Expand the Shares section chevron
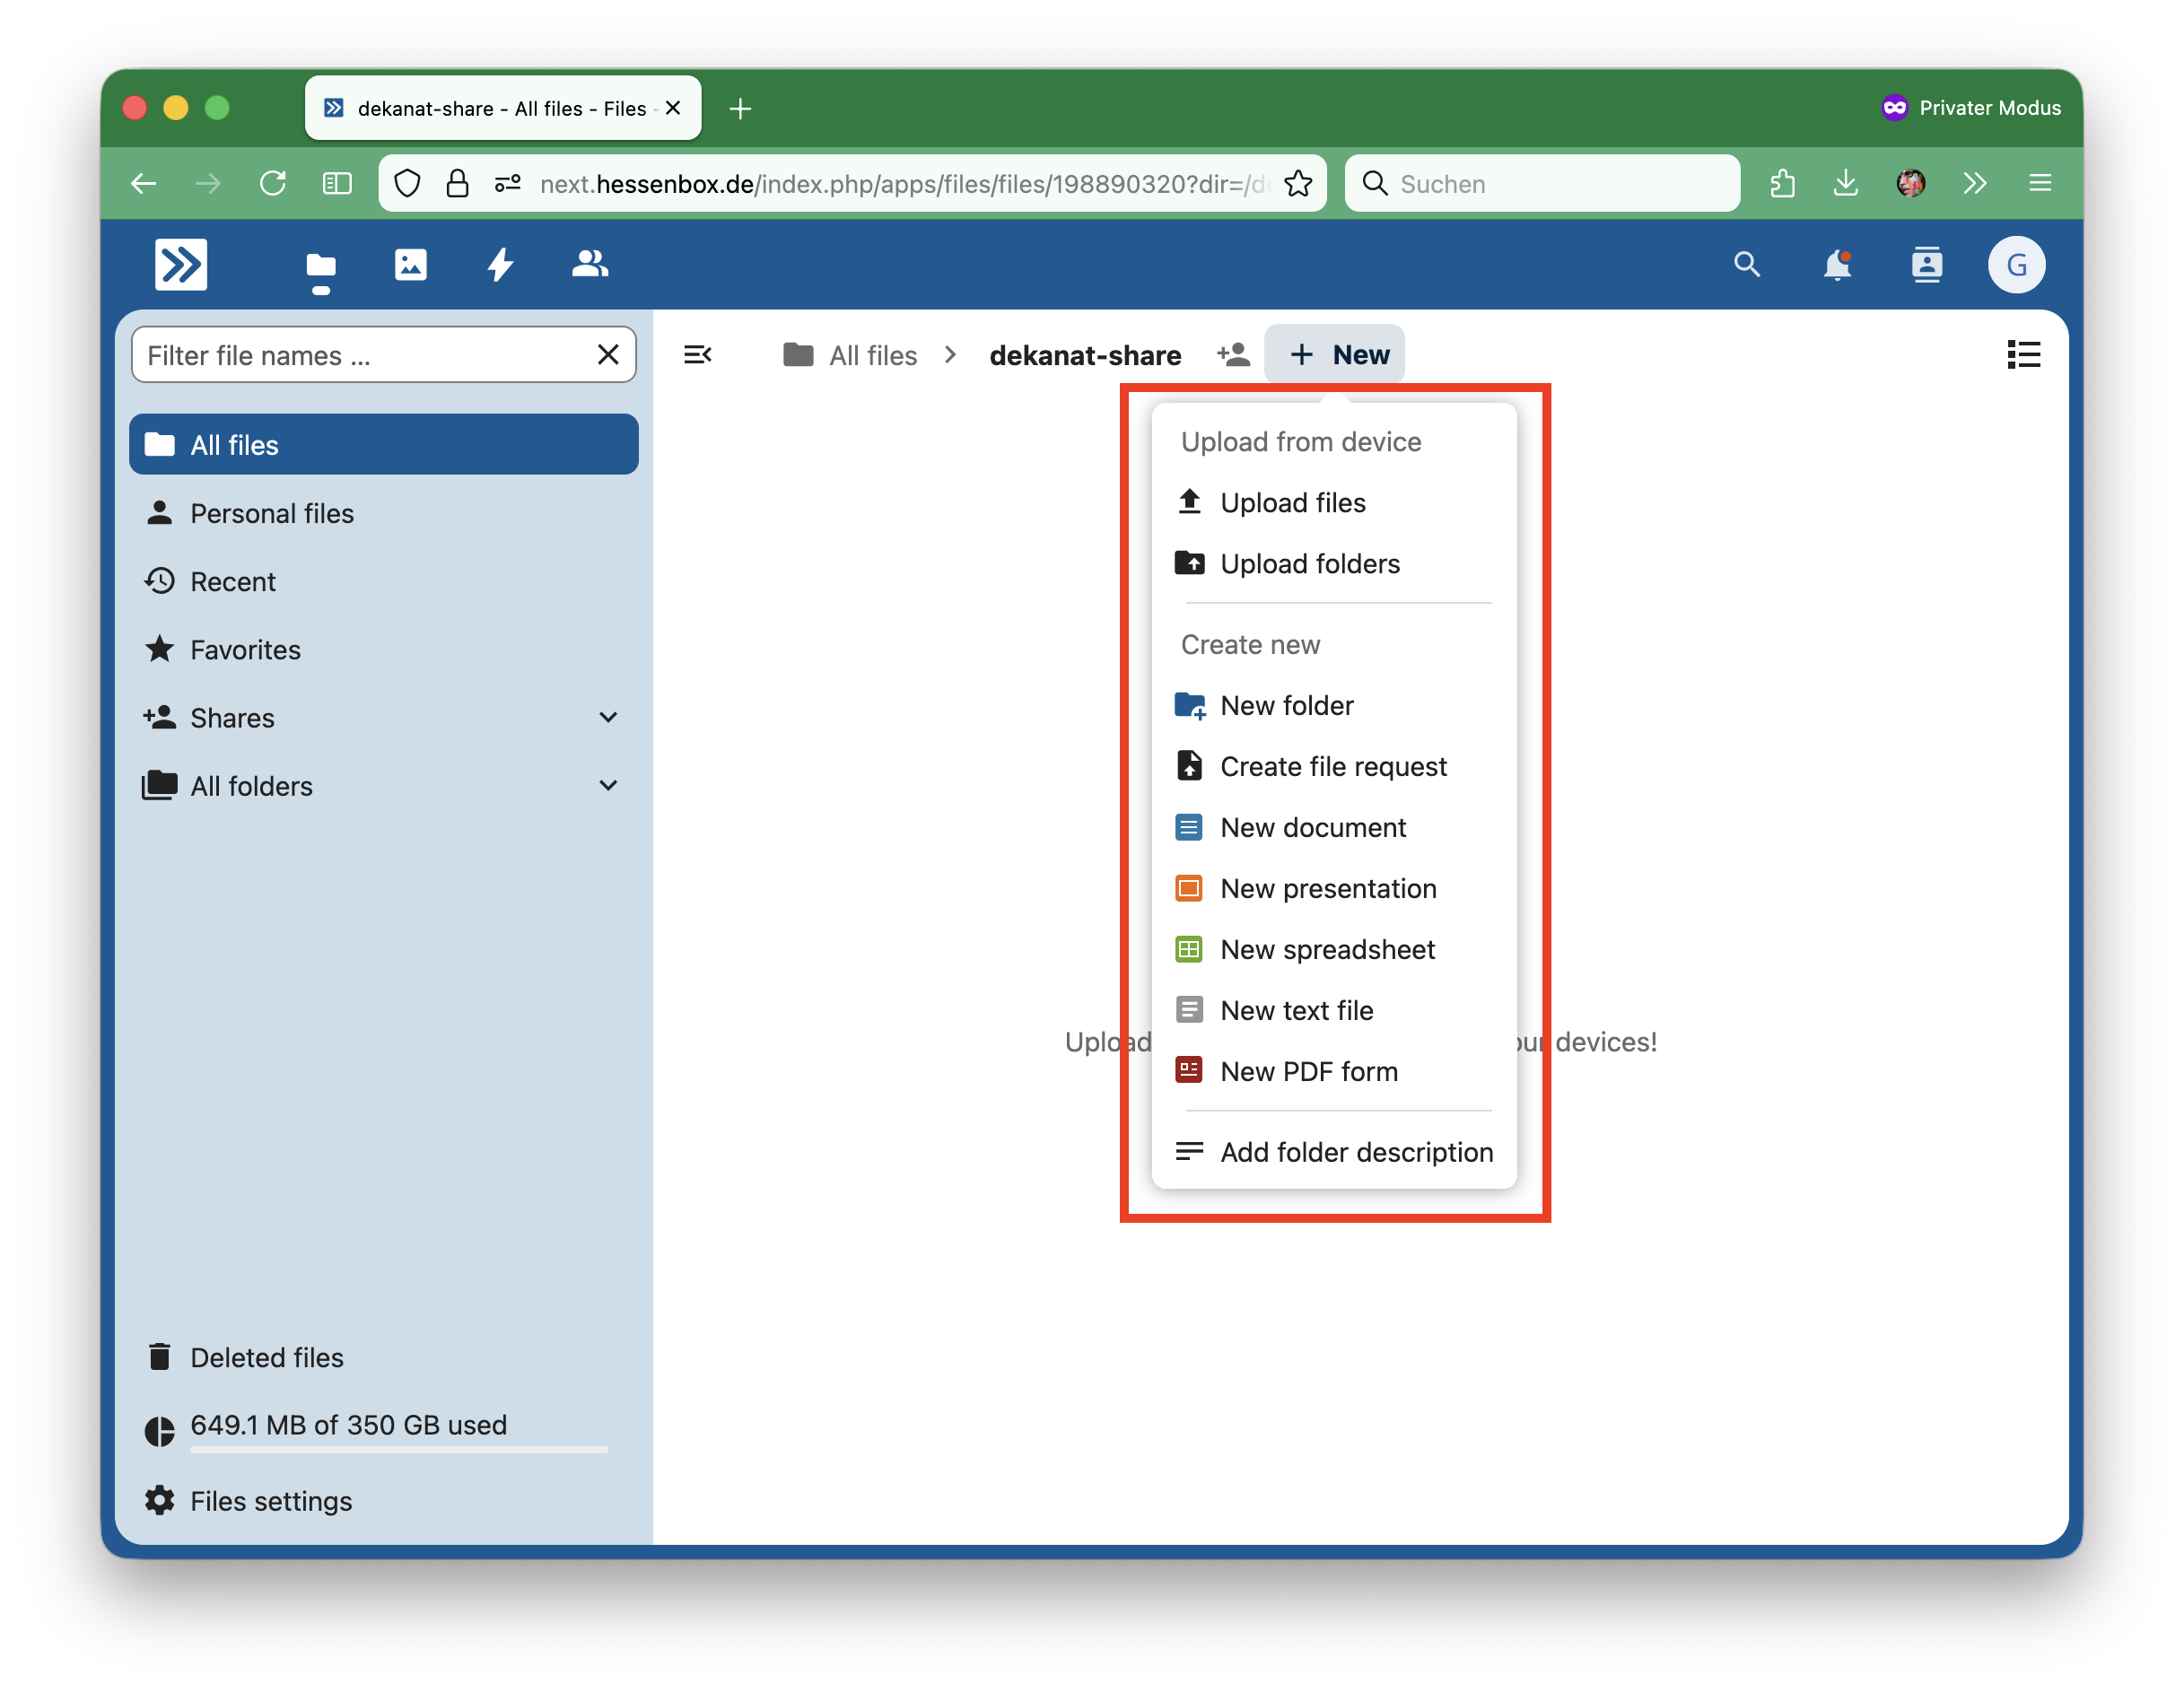Viewport: 2184px width, 1692px height. coord(608,717)
